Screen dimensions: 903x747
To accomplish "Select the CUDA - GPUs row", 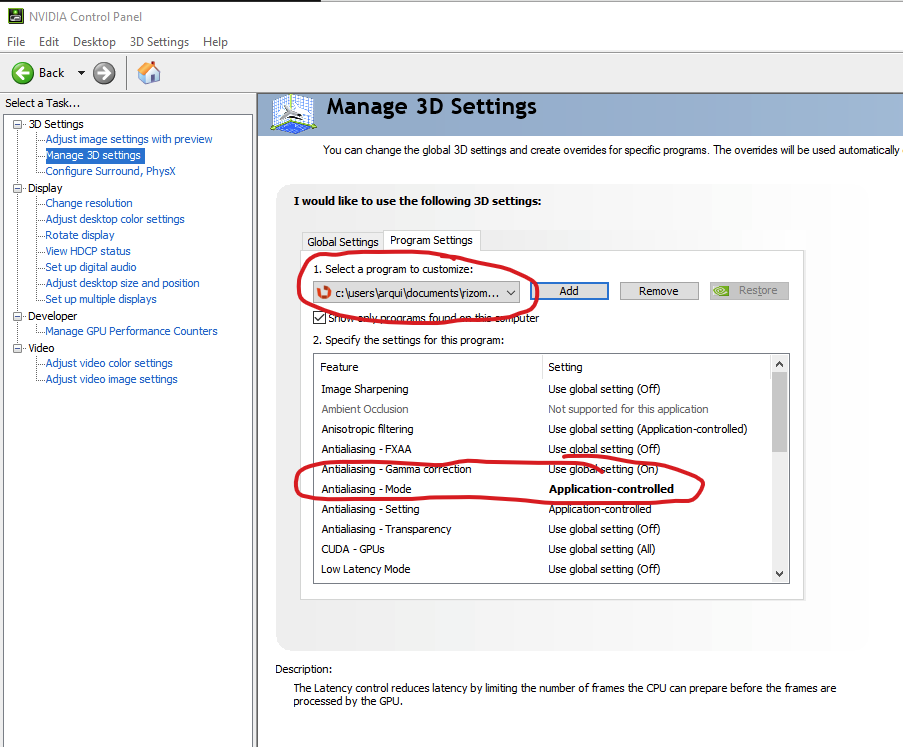I will coord(541,549).
